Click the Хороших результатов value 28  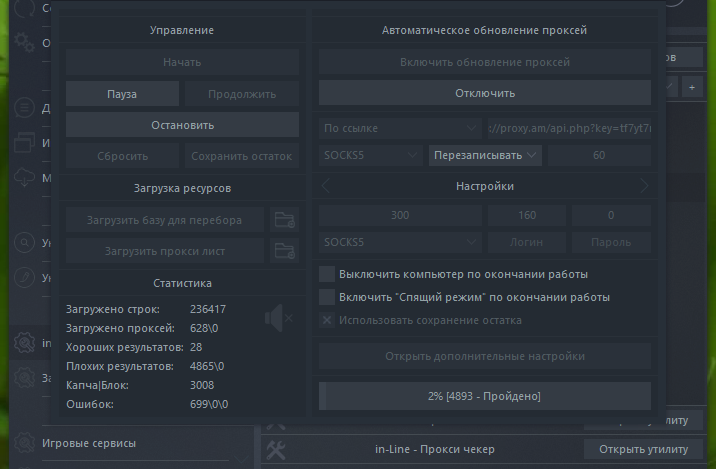[x=196, y=347]
